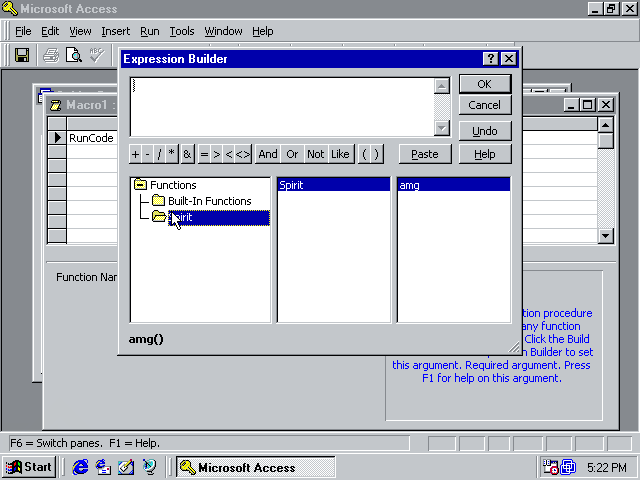Click the Paste button
The image size is (640, 480).
click(x=425, y=154)
